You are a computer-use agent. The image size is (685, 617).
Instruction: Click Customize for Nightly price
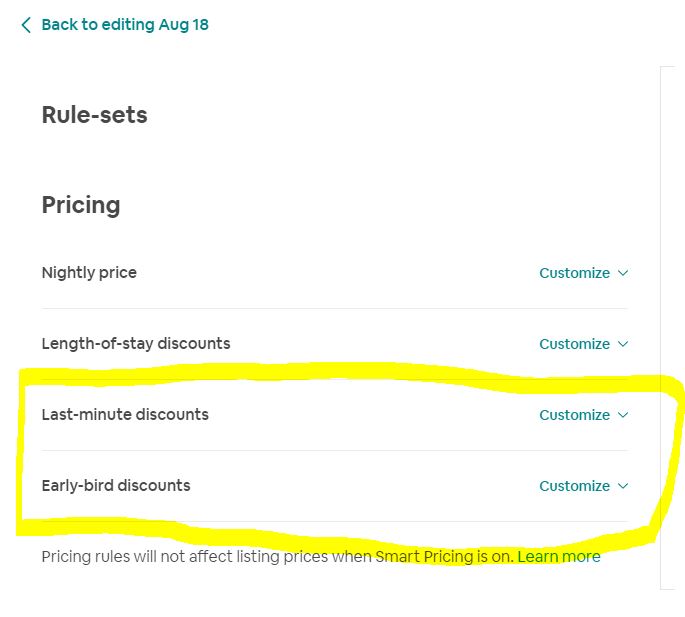pyautogui.click(x=574, y=273)
